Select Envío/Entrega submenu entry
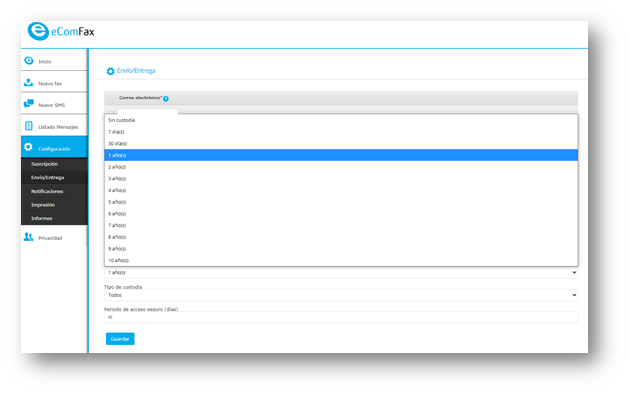Screen dimensions: 630x395 click(x=54, y=178)
